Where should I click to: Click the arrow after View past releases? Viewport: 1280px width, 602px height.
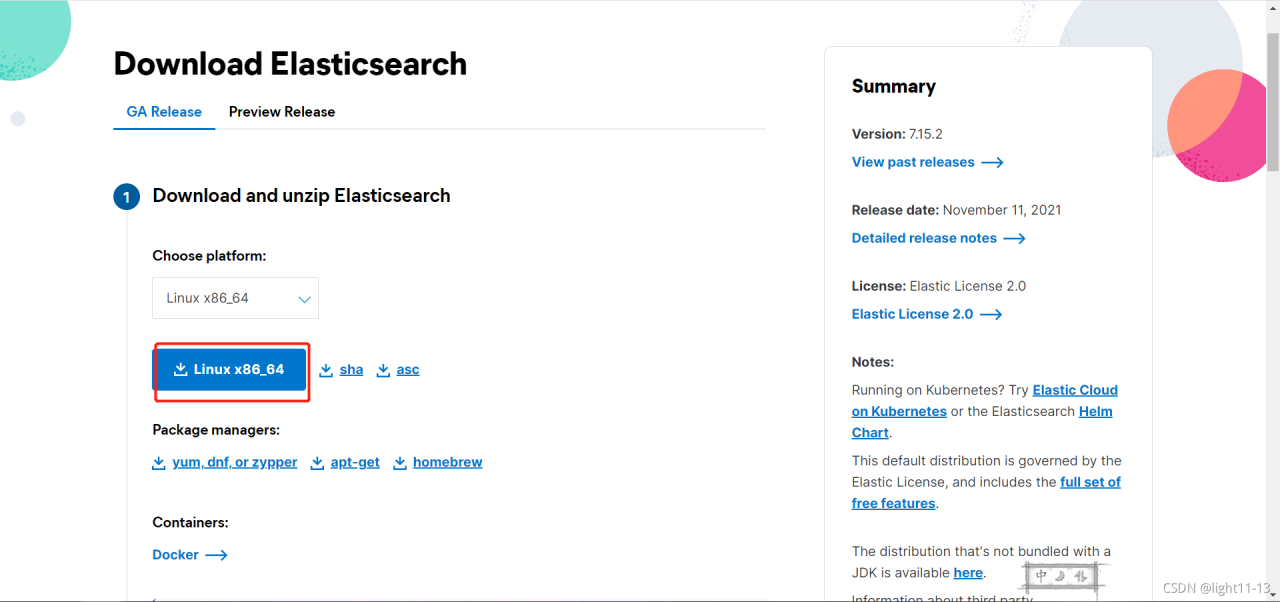click(992, 162)
